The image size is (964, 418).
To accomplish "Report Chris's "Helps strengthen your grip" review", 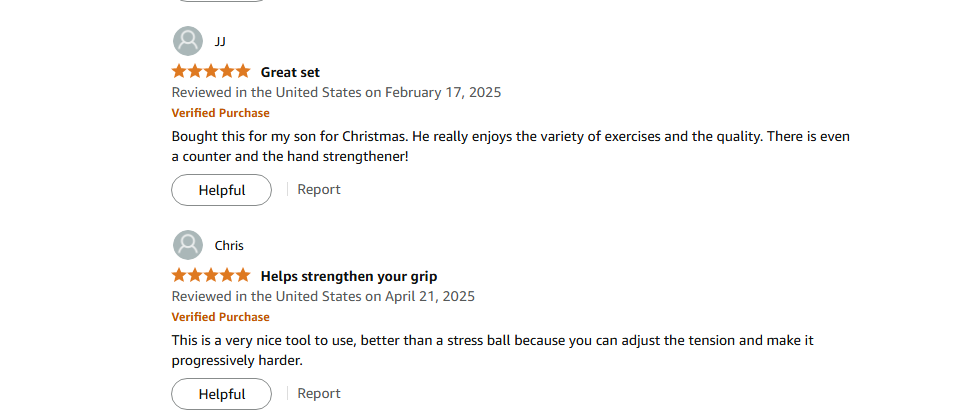I will [319, 393].
